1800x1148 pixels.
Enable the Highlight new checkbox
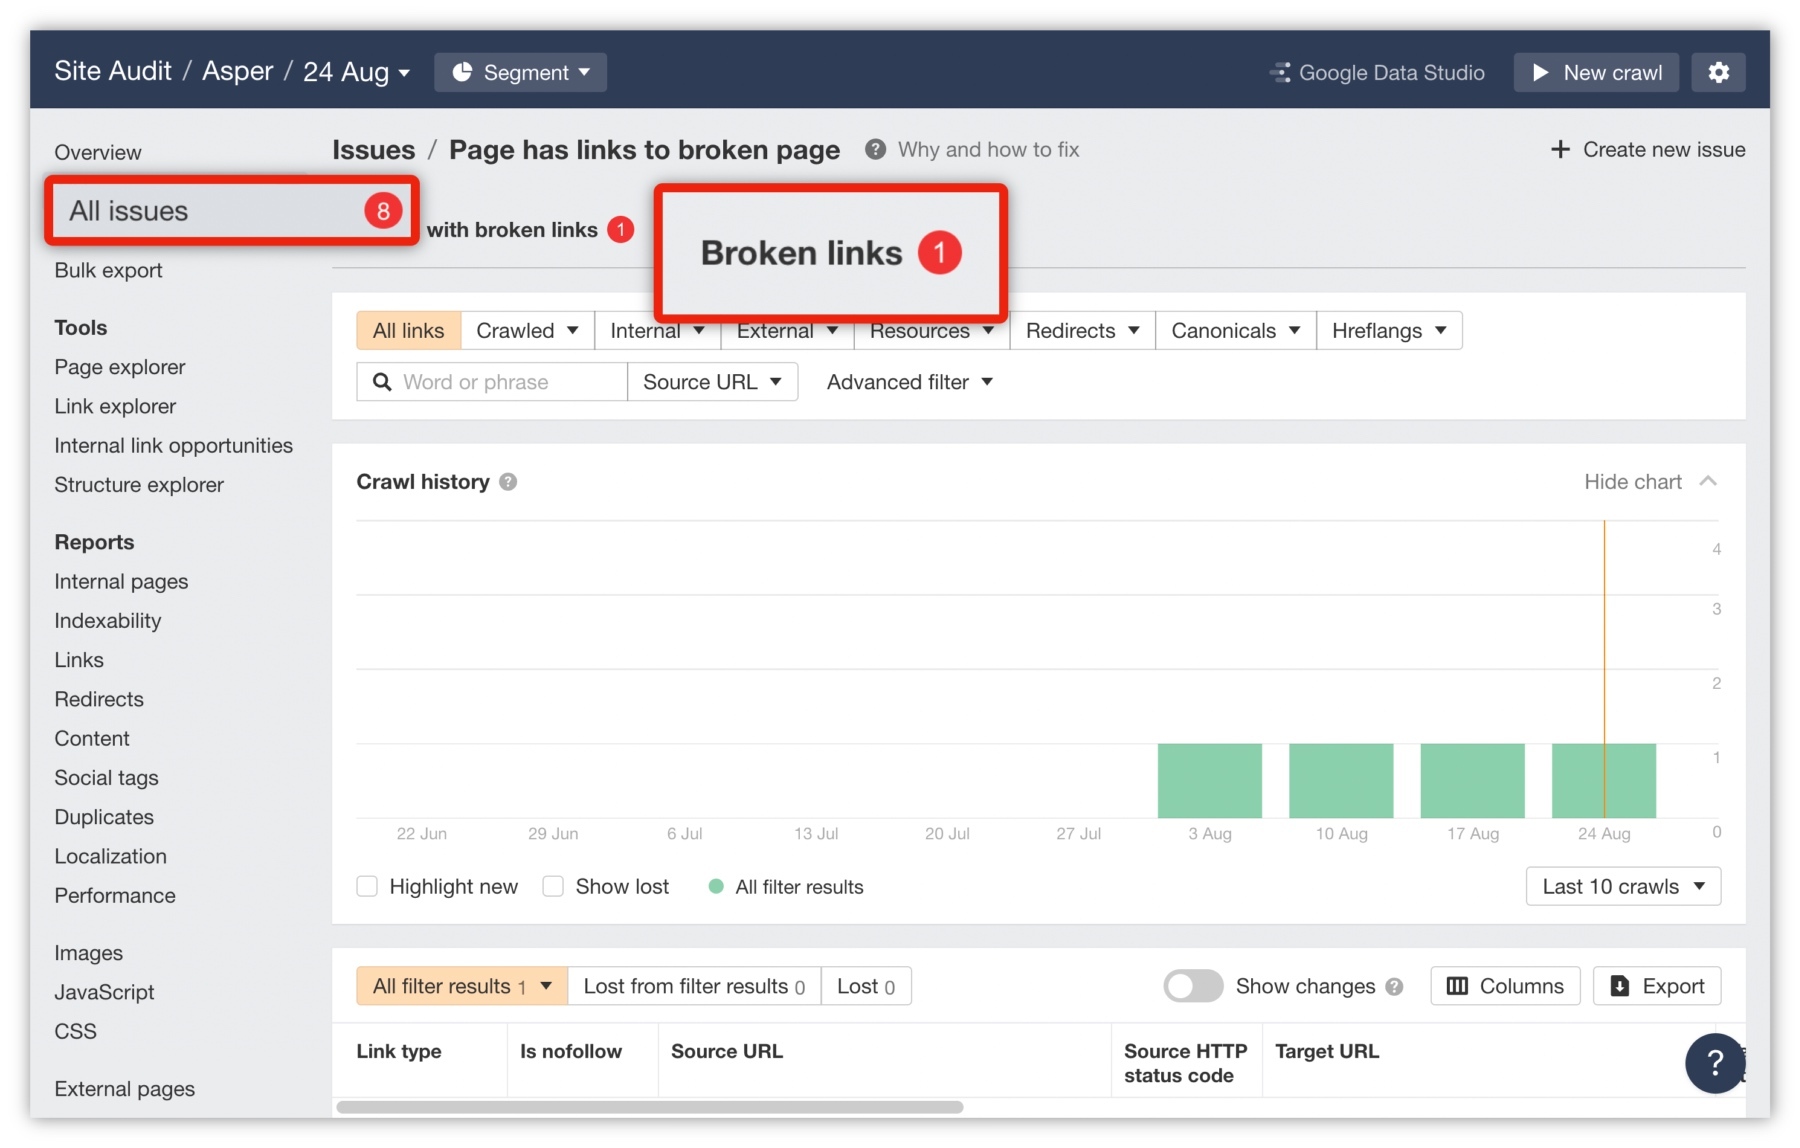click(x=367, y=886)
